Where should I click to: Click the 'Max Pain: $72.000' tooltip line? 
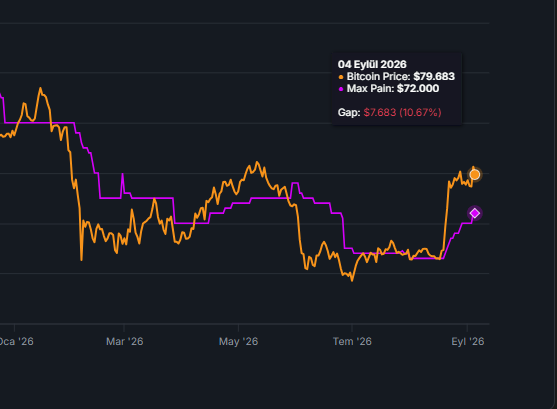click(x=389, y=88)
